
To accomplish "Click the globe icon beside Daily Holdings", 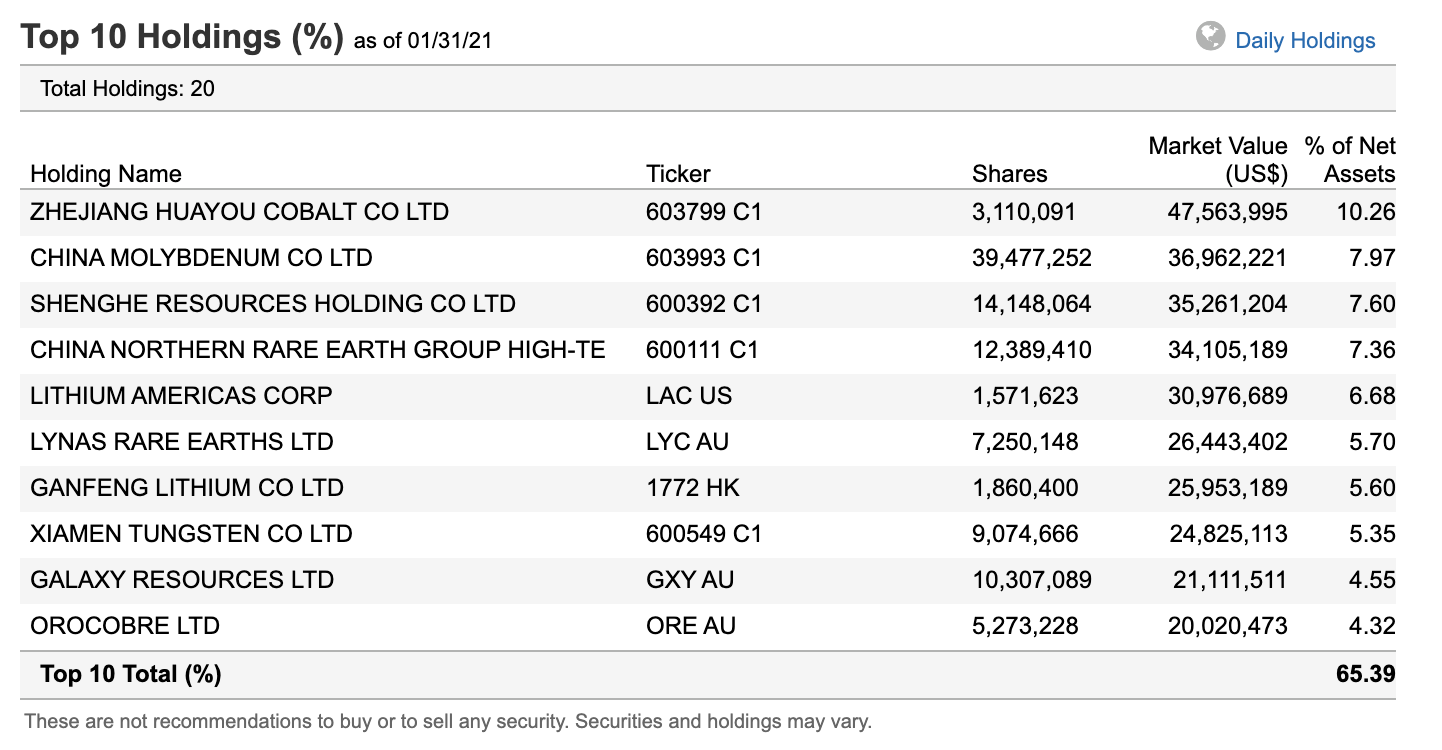I will point(1210,37).
